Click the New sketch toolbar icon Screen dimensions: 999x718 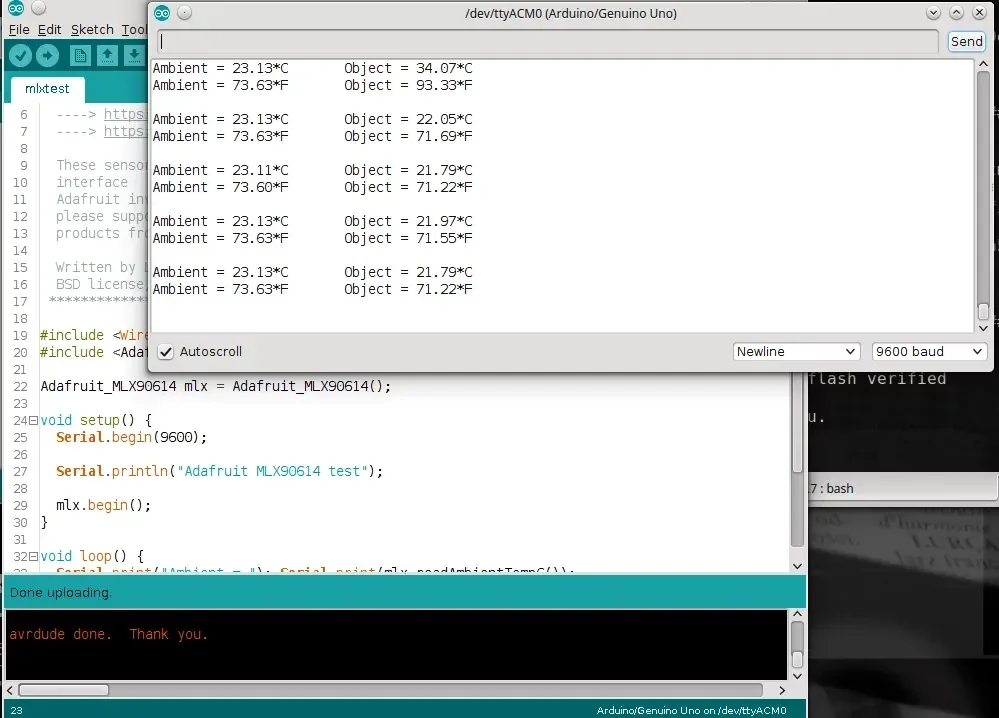click(80, 56)
